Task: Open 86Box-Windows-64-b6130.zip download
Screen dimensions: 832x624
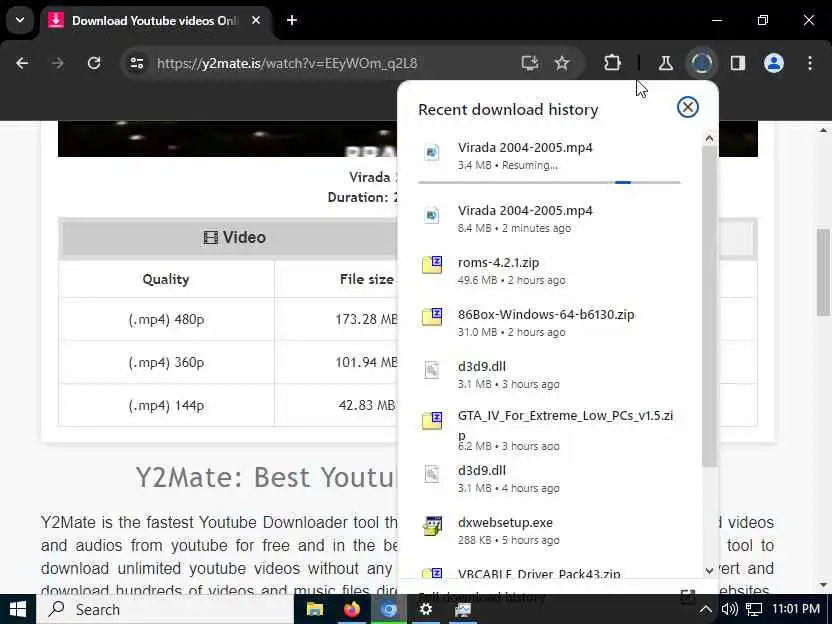Action: pos(549,322)
